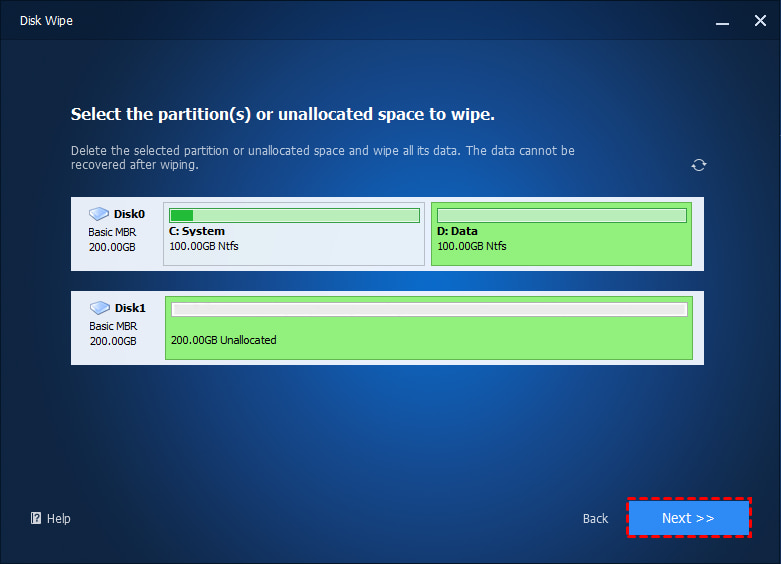Close the Disk Wipe window
781x564 pixels.
click(760, 20)
